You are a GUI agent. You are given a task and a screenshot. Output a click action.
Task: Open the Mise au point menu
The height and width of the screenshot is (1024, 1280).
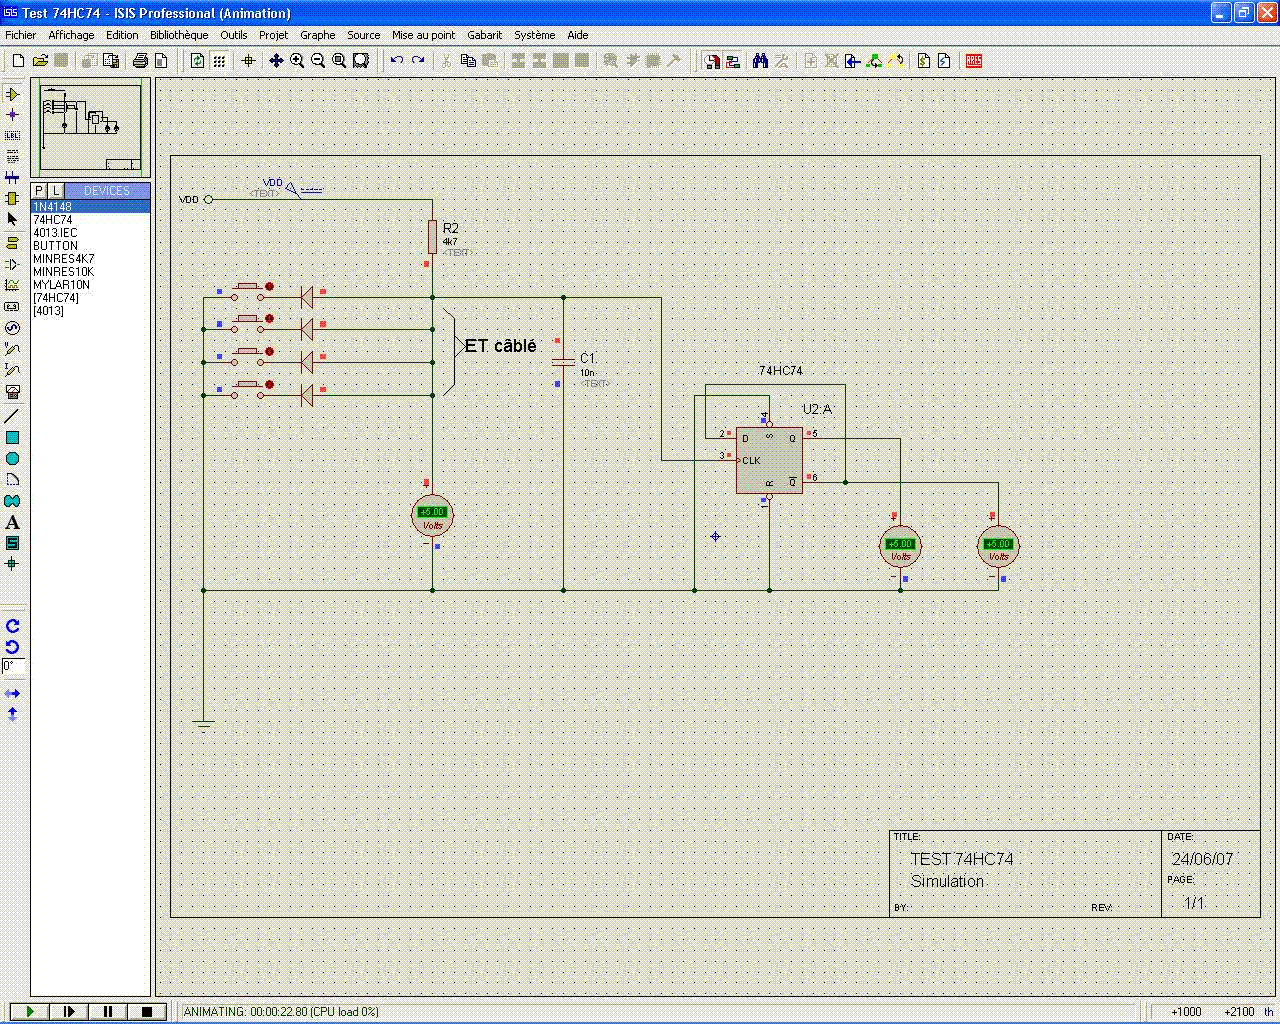pos(423,35)
